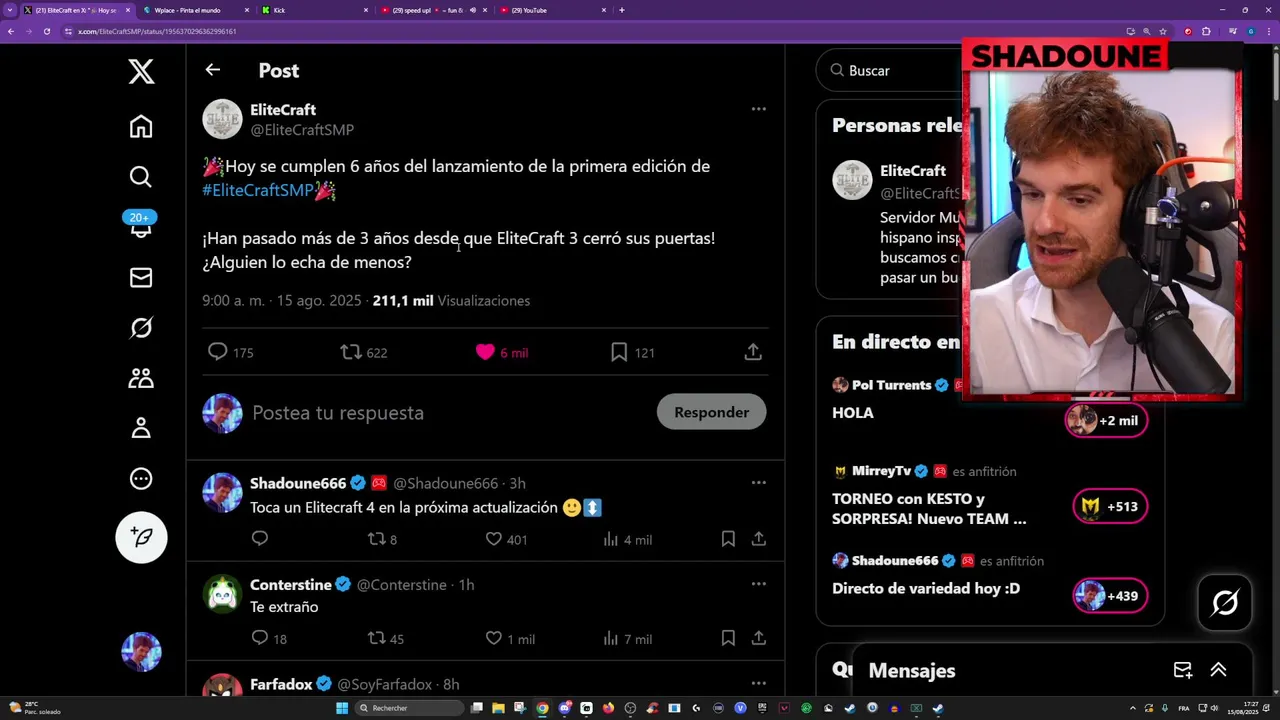Bookmark the EliteCraft post (121)
This screenshot has width=1280, height=720.
coord(632,352)
